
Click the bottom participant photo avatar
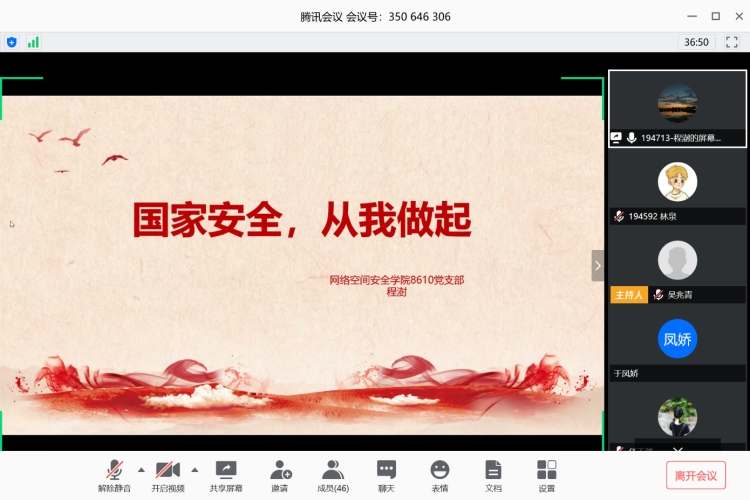point(677,417)
